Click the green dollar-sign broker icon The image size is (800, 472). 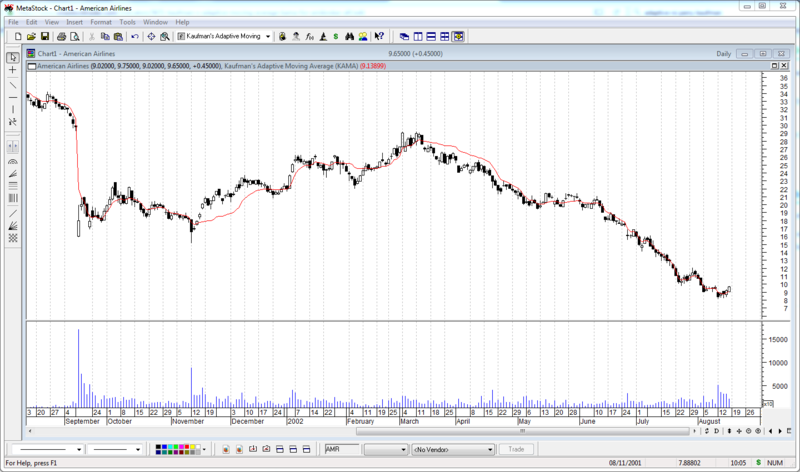click(x=336, y=36)
